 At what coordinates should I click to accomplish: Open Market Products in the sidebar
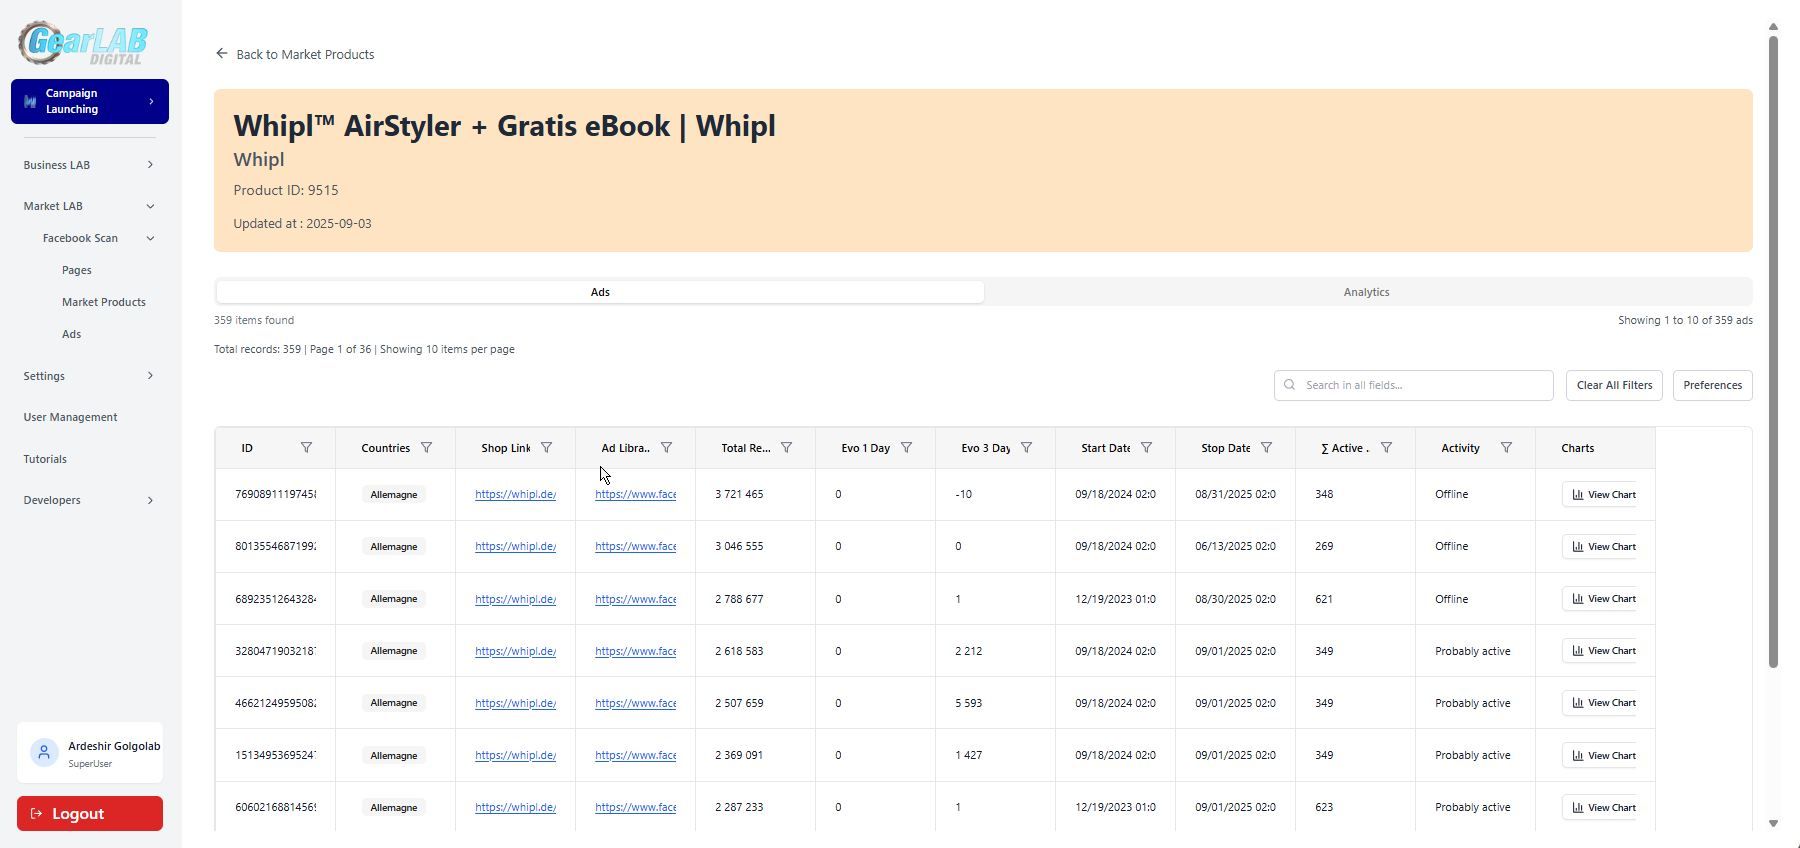point(104,302)
